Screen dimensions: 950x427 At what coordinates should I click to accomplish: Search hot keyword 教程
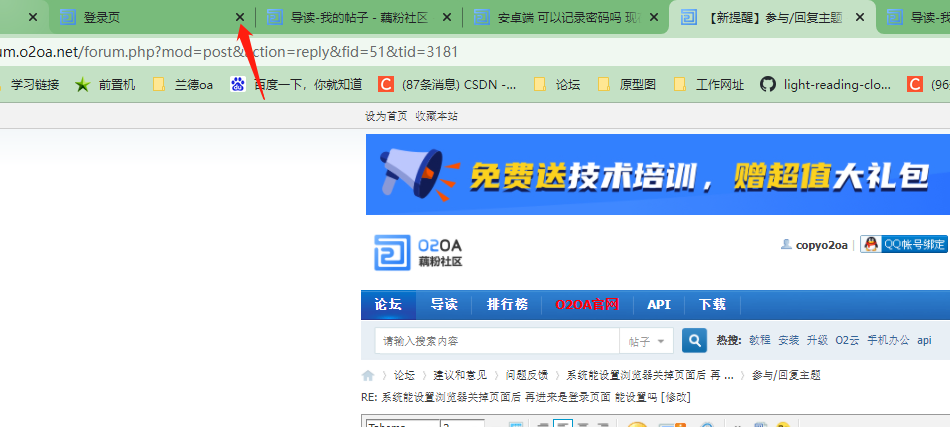click(x=760, y=340)
